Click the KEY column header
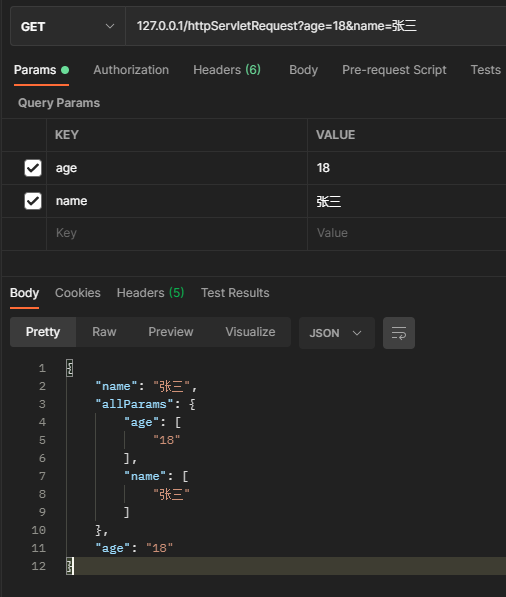Viewport: 506px width, 597px height. tap(67, 135)
